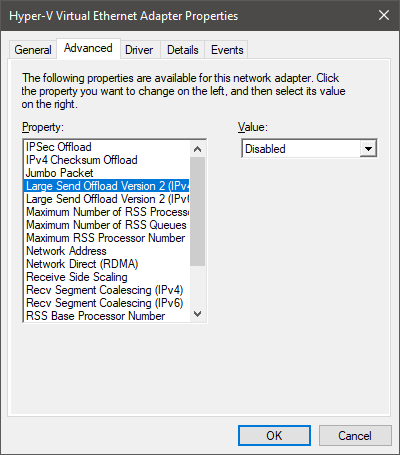Click the Disabled value combo box
The height and width of the screenshot is (455, 400).
pyautogui.click(x=309, y=149)
